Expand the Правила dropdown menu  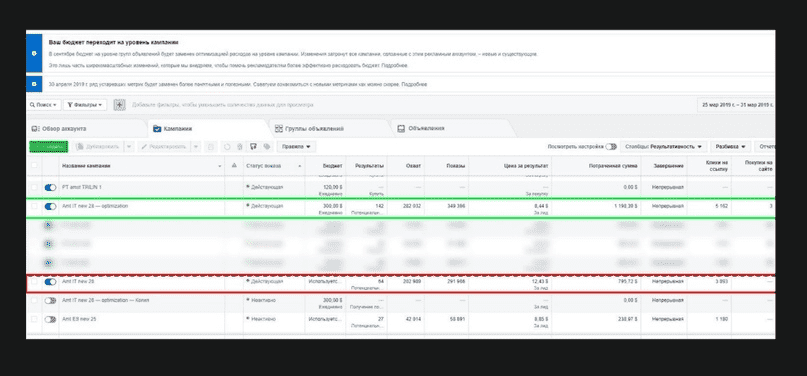pyautogui.click(x=296, y=147)
